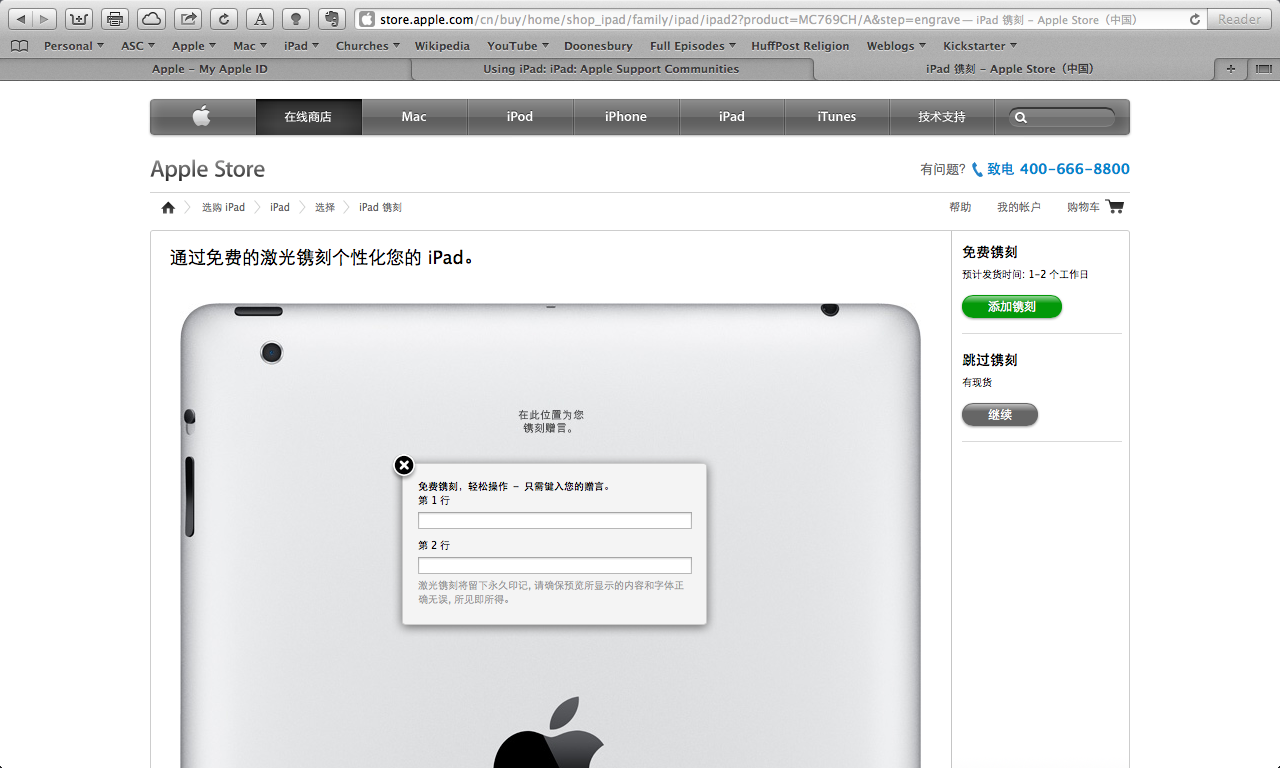Expand the Weblogs bookmarks folder
This screenshot has width=1280, height=768.
pos(897,46)
